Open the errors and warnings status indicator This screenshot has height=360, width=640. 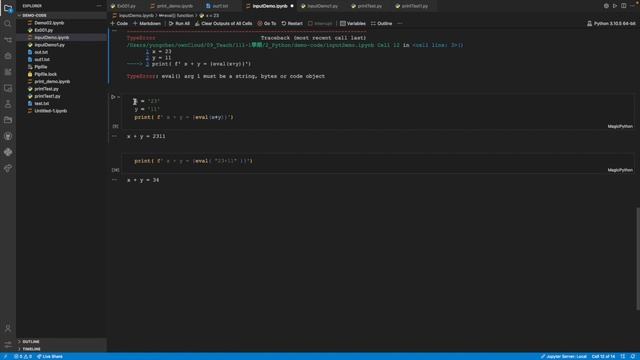tap(23, 356)
